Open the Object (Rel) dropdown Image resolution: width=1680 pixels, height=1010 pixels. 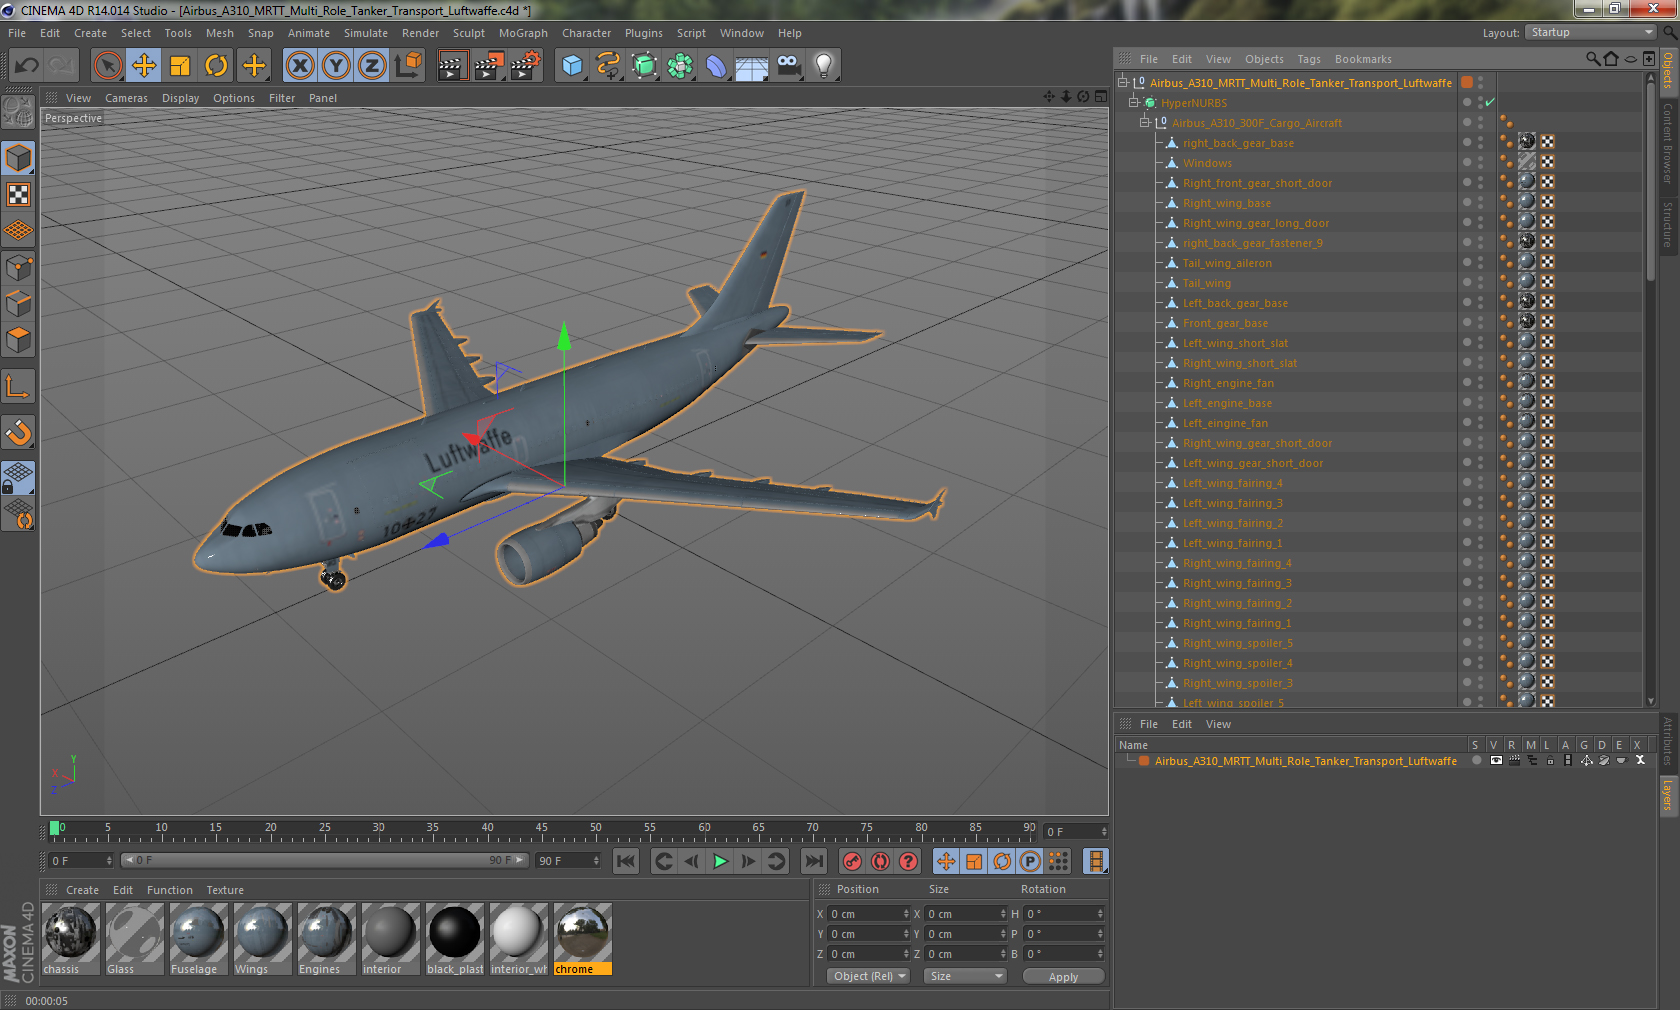(869, 976)
